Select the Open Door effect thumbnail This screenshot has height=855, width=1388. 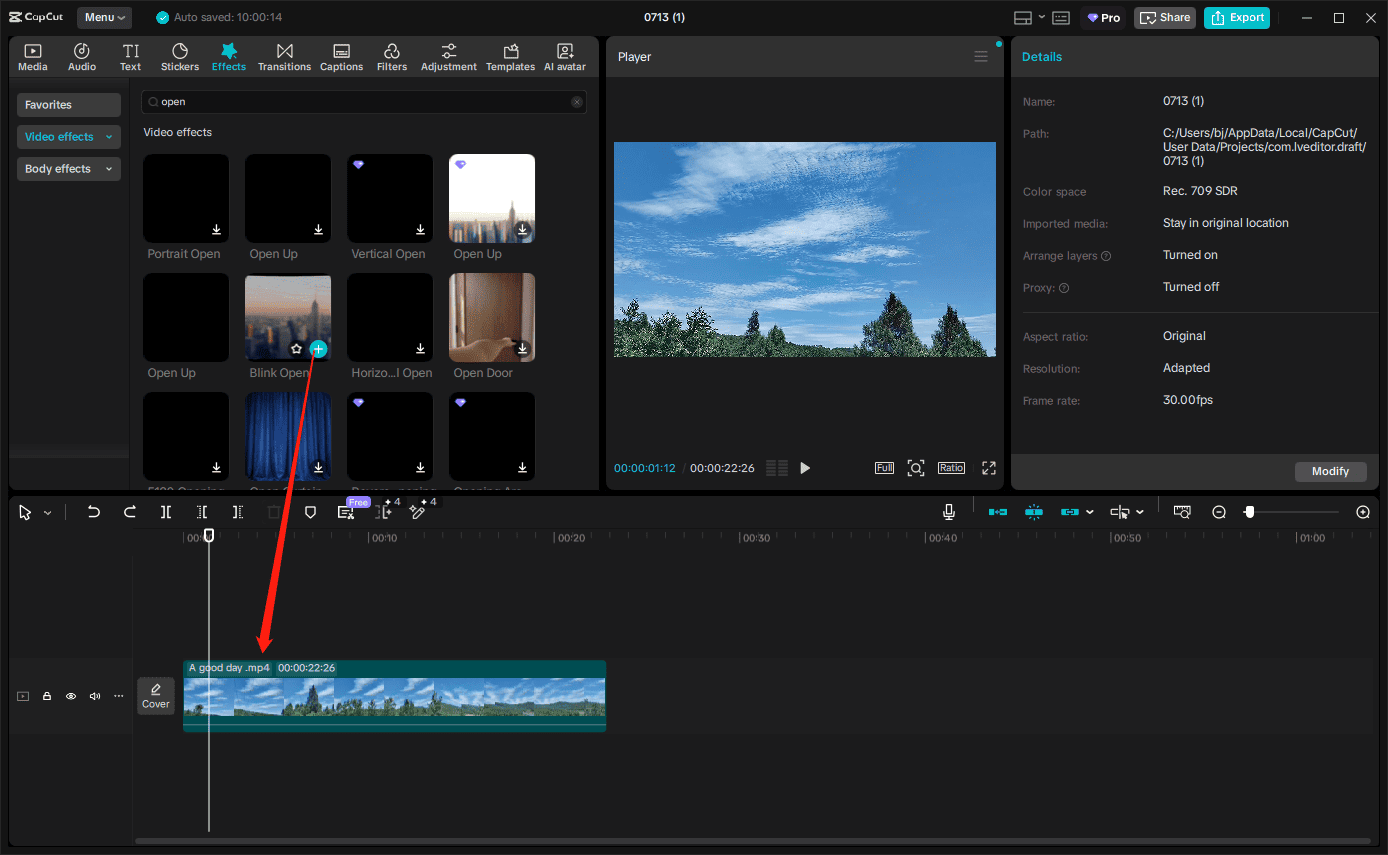(x=492, y=317)
